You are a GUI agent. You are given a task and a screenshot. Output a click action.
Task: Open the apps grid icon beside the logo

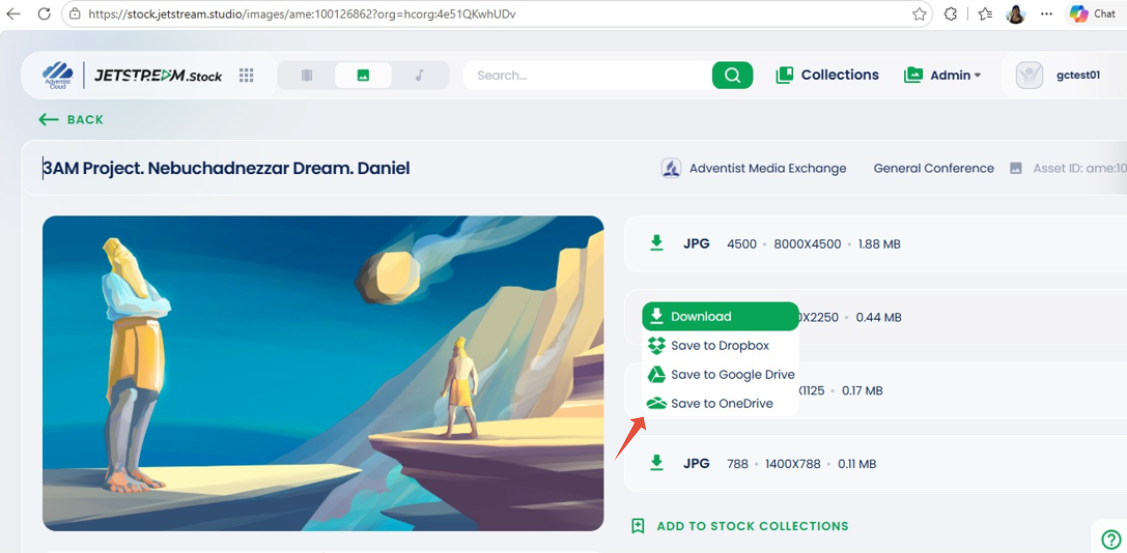pyautogui.click(x=247, y=75)
